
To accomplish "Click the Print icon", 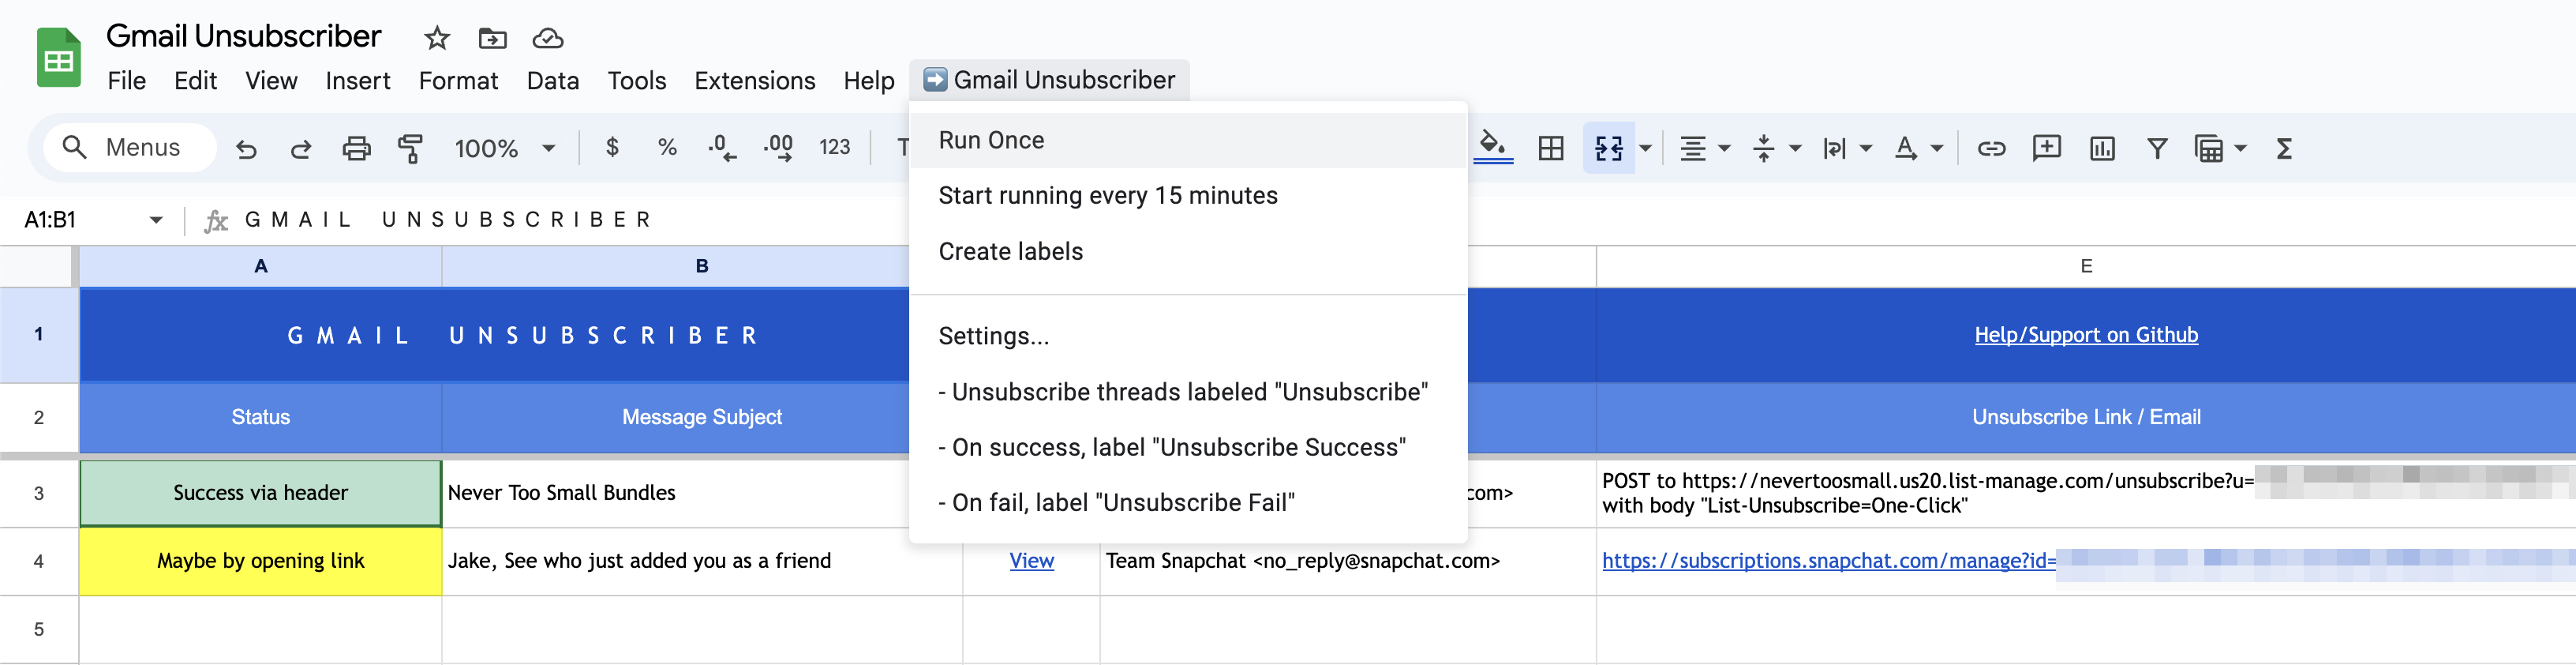I will click(356, 148).
